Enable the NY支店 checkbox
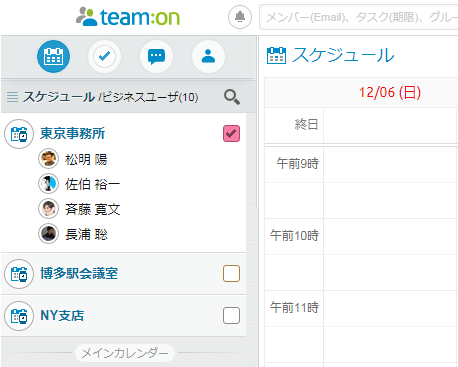Screen dimensions: 458x367 tap(231, 315)
